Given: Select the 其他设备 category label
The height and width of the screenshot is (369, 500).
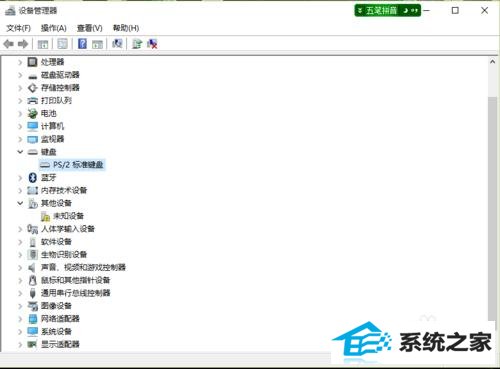Looking at the screenshot, I should click(56, 203).
